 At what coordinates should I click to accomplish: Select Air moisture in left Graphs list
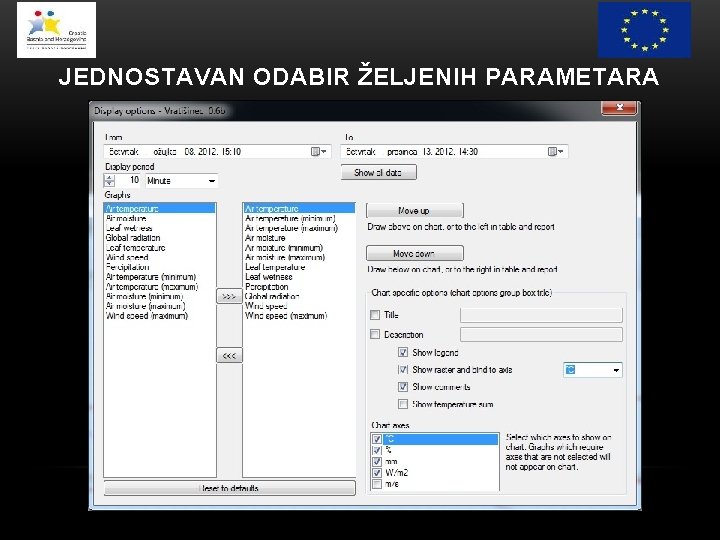[x=159, y=219]
